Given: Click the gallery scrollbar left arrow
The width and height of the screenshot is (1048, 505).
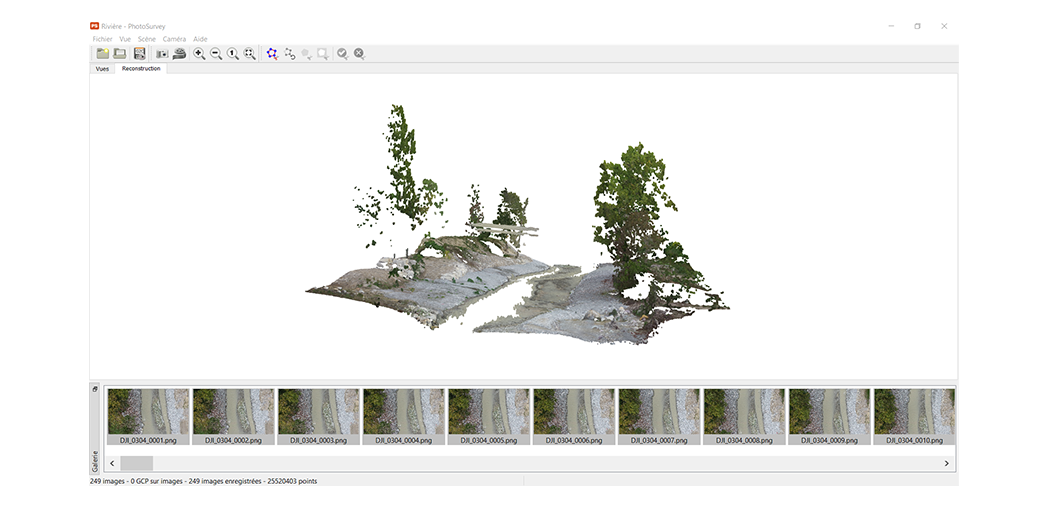Looking at the screenshot, I should (x=112, y=463).
